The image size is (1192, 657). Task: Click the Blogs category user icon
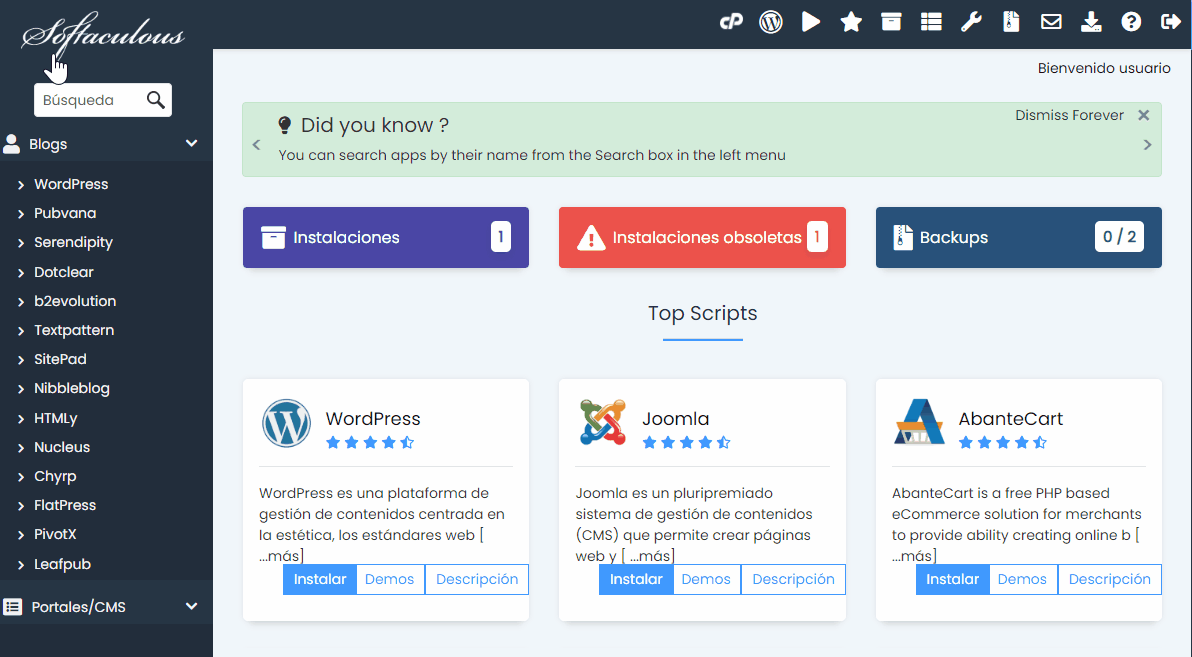pos(11,144)
